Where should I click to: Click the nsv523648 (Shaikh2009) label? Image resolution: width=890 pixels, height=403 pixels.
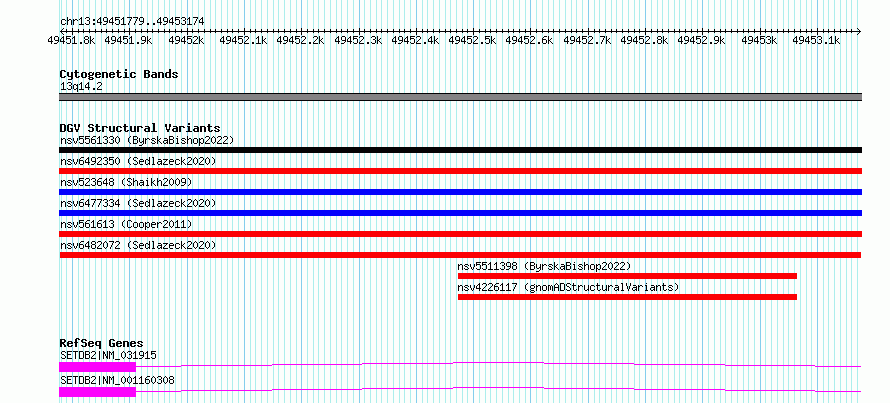126,182
